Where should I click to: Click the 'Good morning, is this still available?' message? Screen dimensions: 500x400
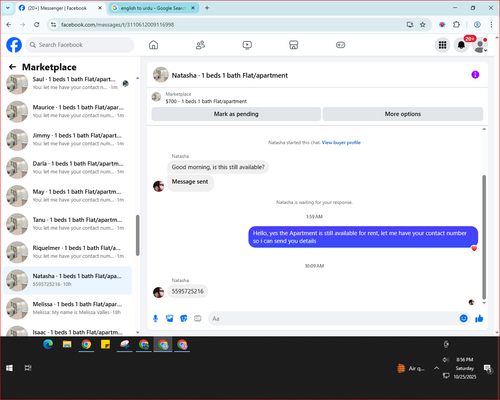coord(218,167)
